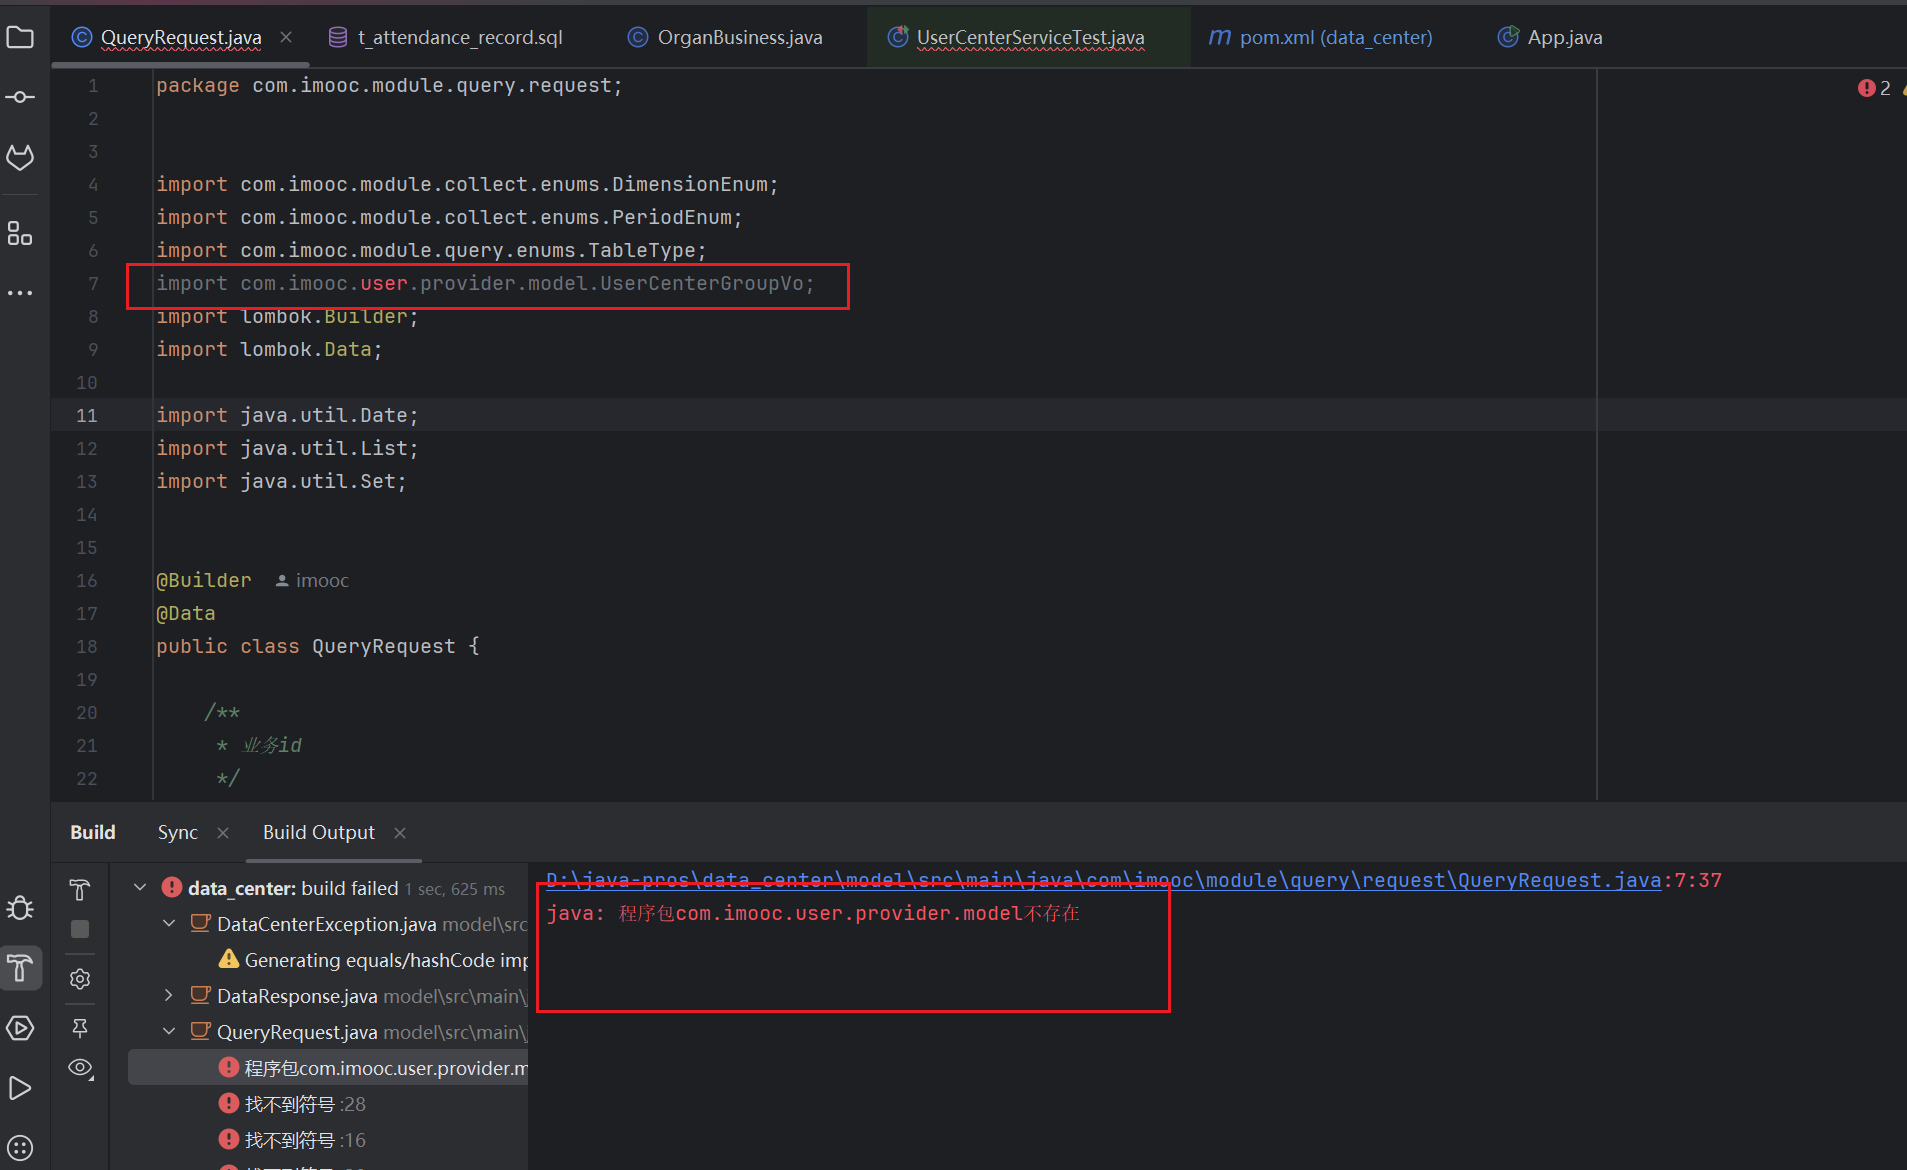Close the QueryRequest.java tab
Viewport: 1907px width, 1170px height.
[286, 37]
